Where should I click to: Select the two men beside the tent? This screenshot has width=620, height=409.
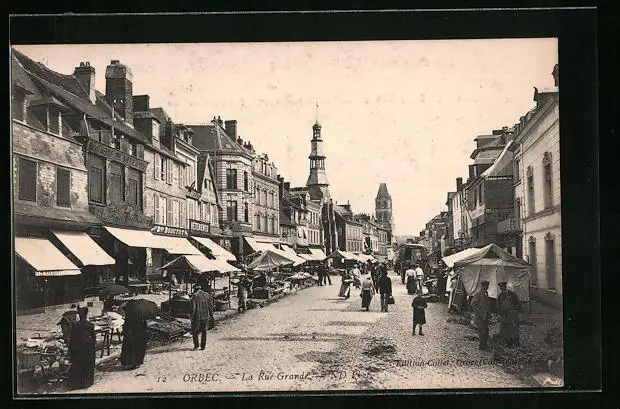point(495,314)
